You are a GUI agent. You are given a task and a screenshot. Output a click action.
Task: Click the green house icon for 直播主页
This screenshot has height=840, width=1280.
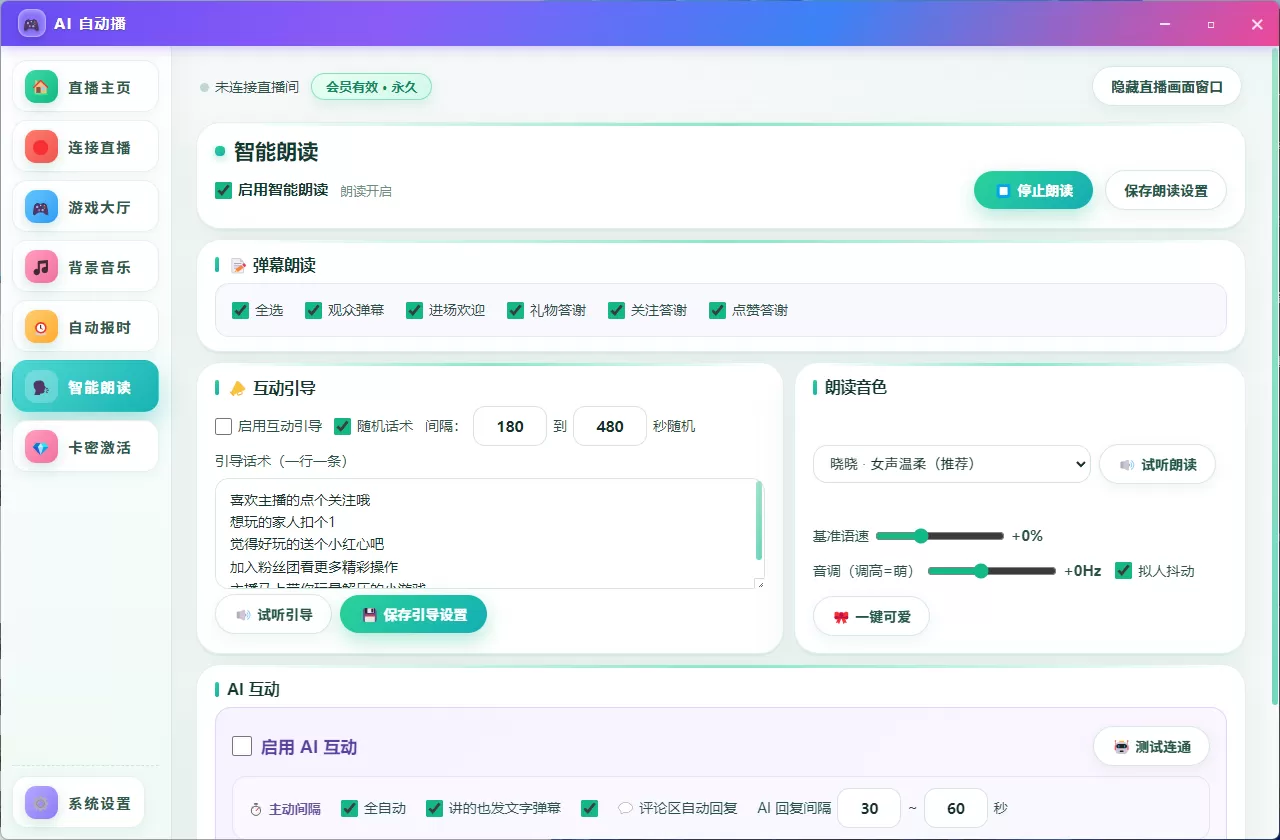point(41,87)
